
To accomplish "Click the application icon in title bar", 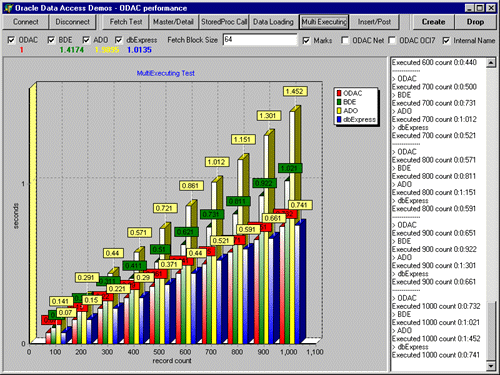I will tap(9, 8).
